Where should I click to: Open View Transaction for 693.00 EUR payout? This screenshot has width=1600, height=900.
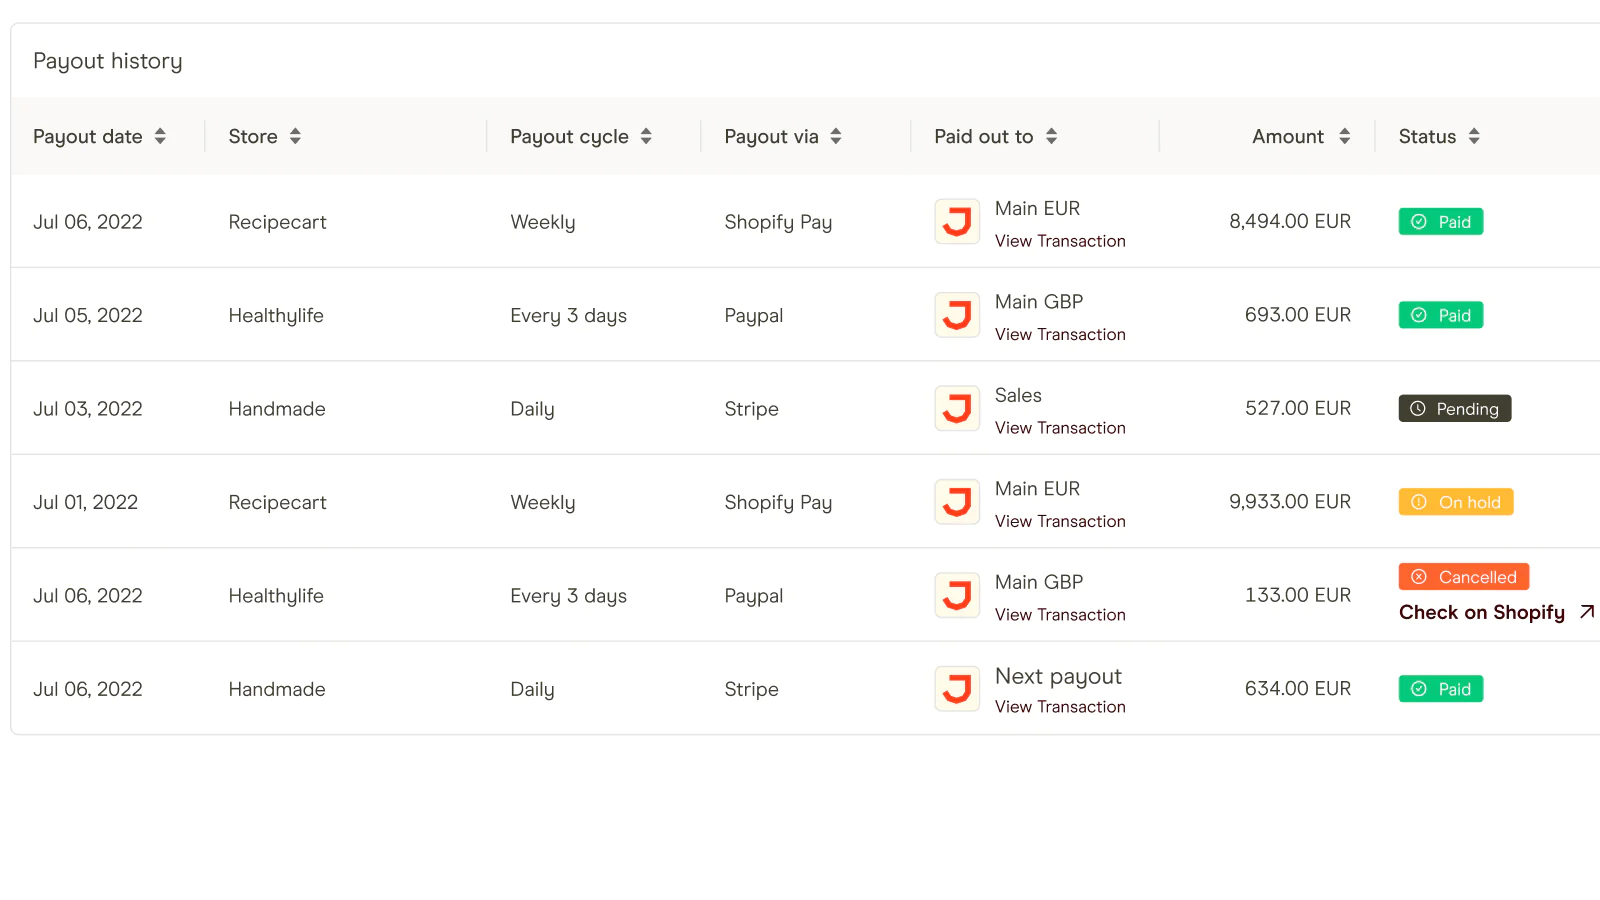click(1060, 335)
